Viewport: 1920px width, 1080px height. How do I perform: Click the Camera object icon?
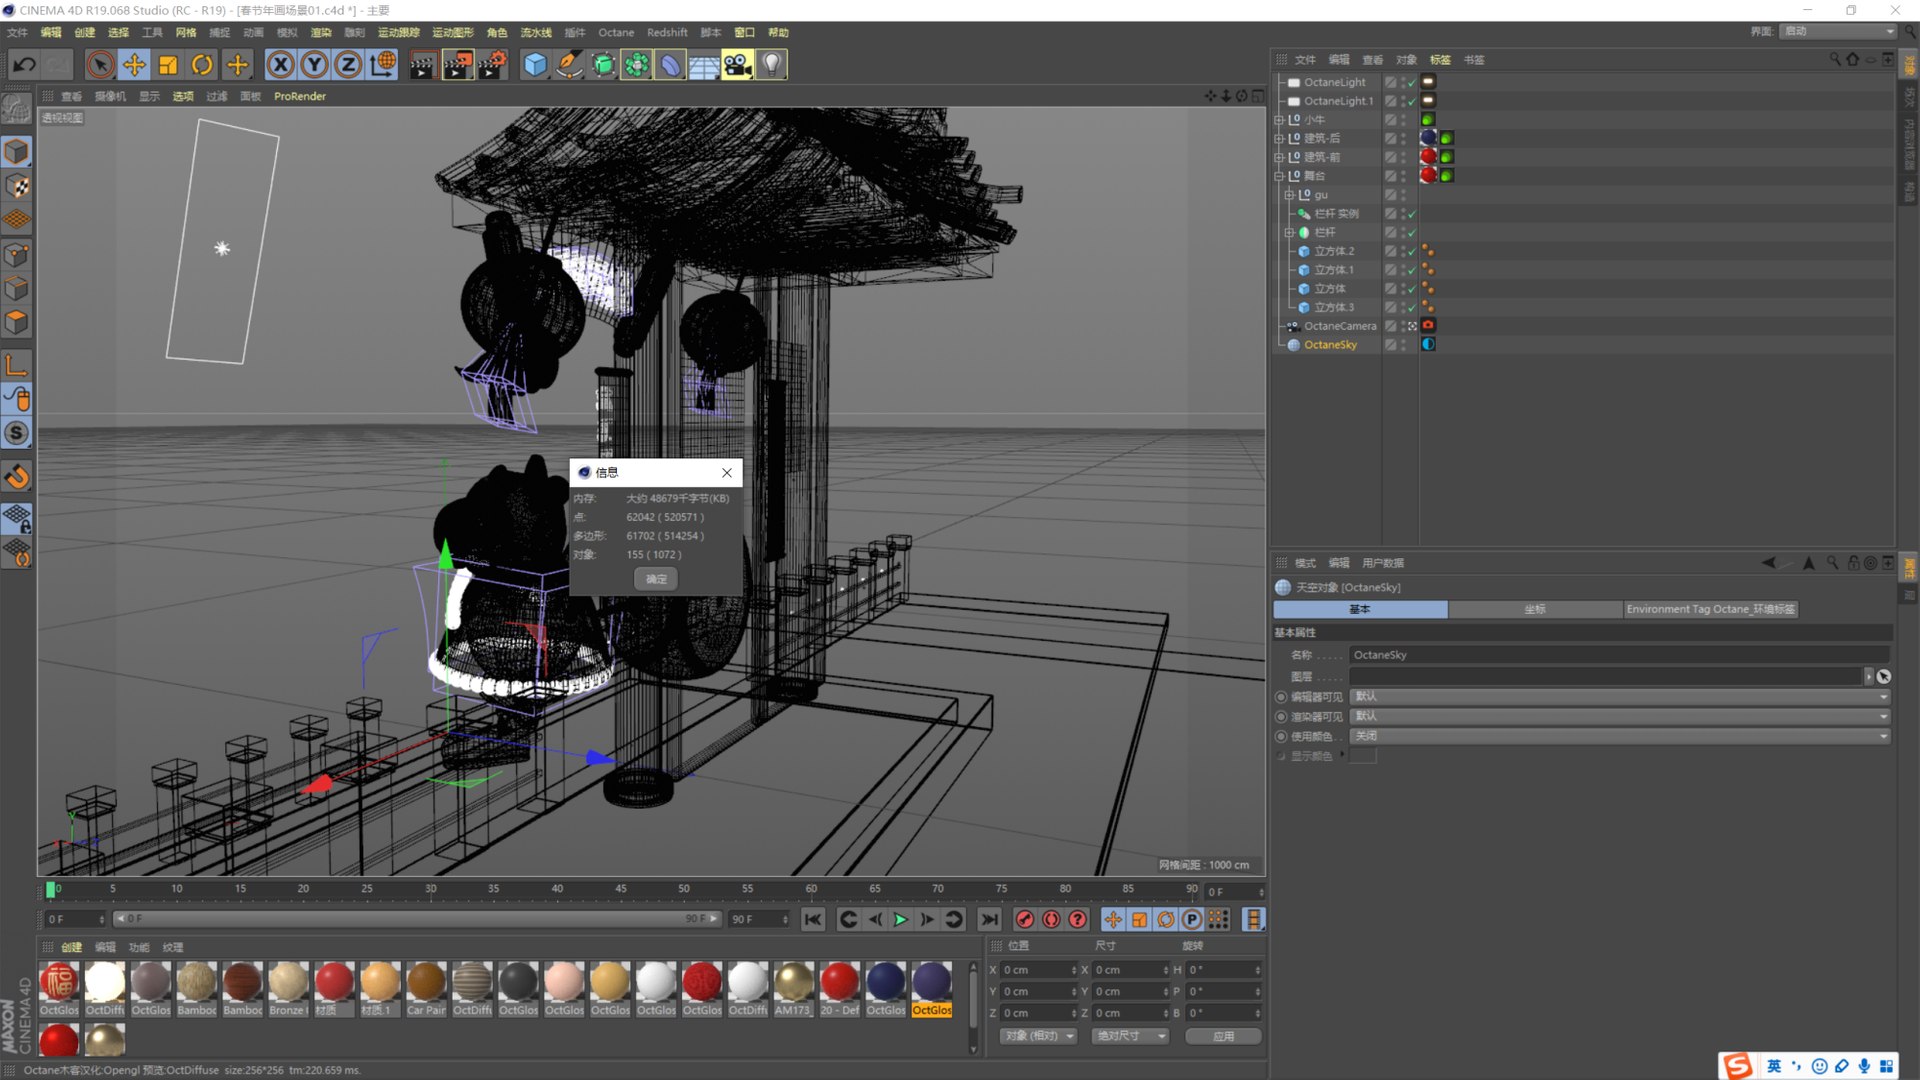tap(737, 65)
